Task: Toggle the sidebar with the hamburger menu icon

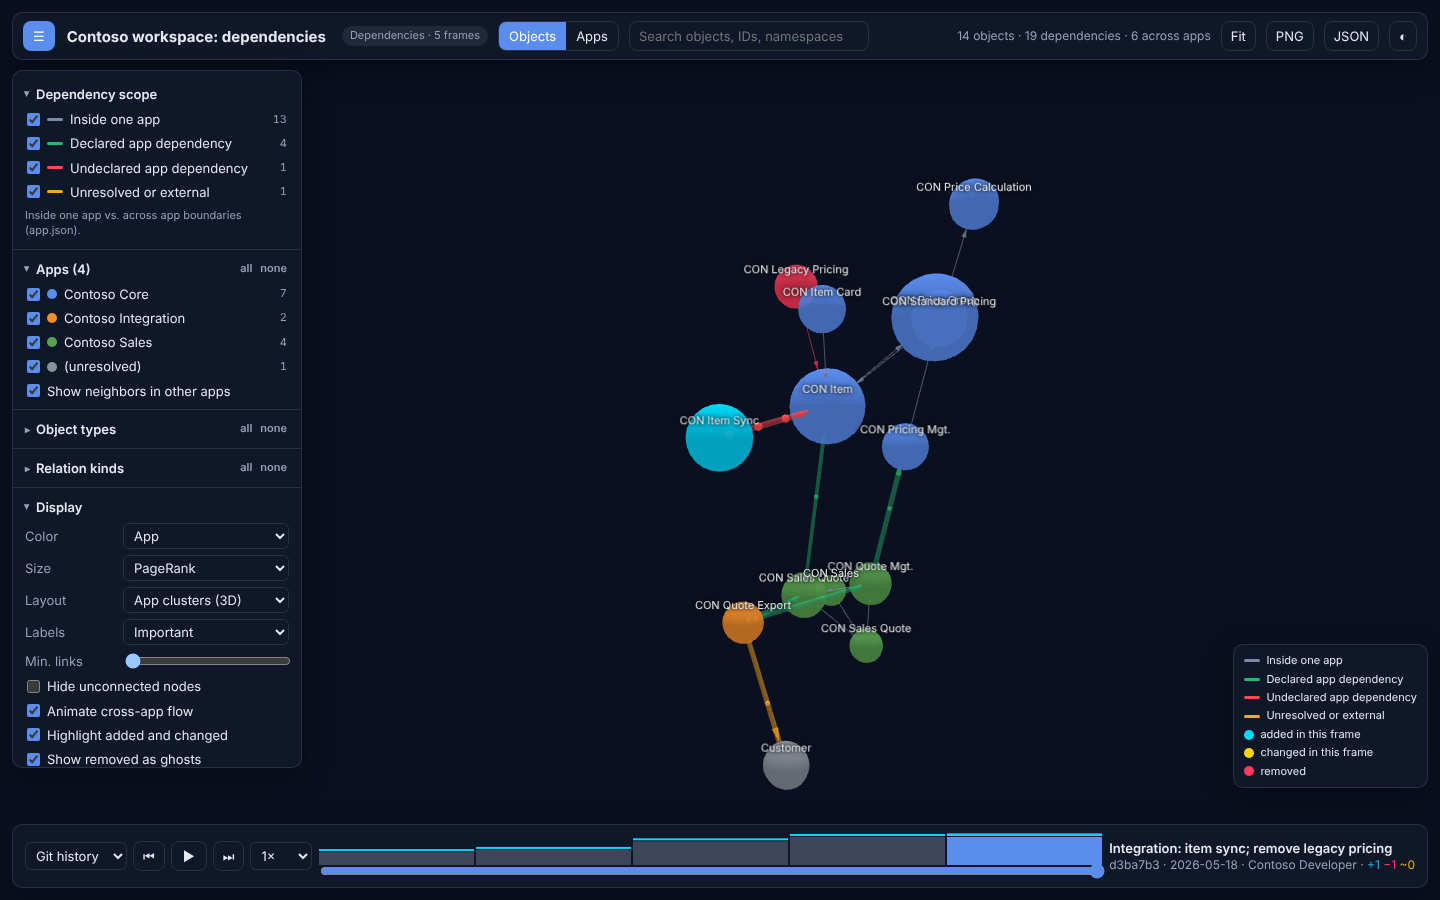Action: 39,36
